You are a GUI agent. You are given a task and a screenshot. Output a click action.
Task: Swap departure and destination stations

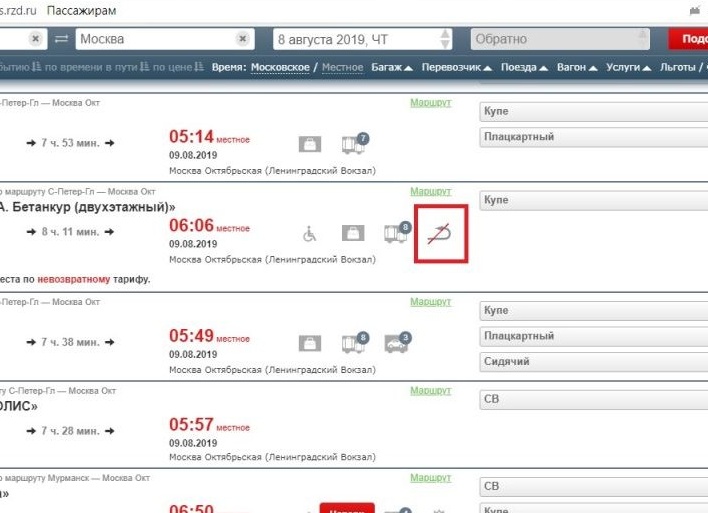tap(61, 39)
